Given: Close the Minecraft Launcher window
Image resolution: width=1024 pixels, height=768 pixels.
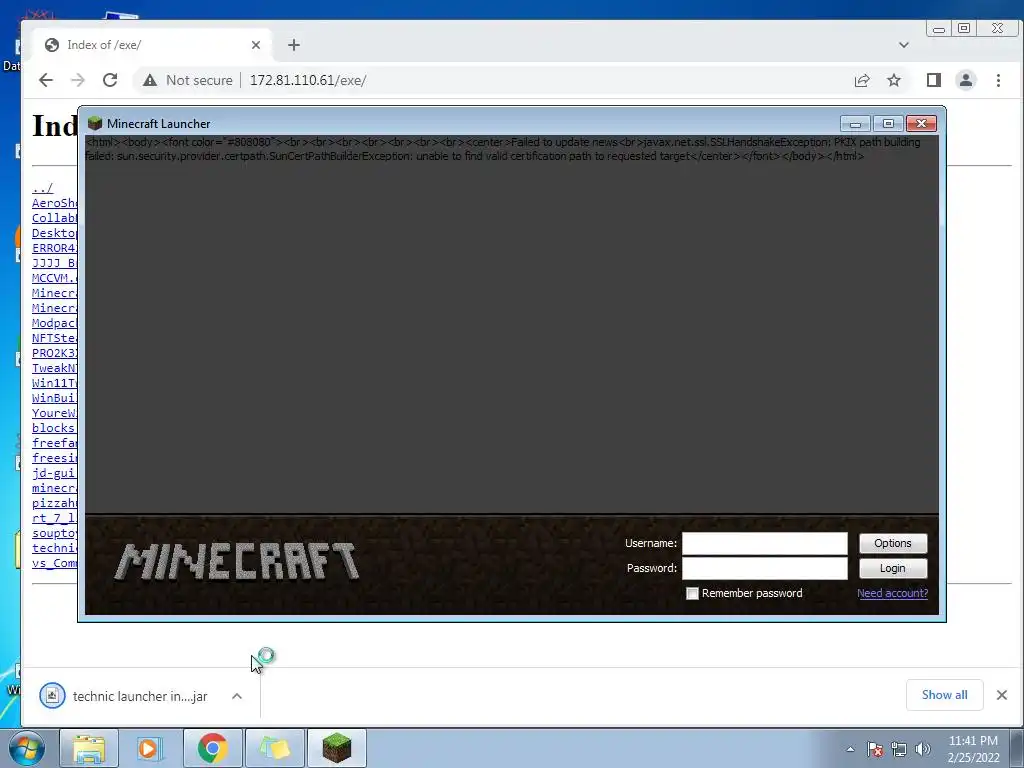Looking at the screenshot, I should click(921, 123).
